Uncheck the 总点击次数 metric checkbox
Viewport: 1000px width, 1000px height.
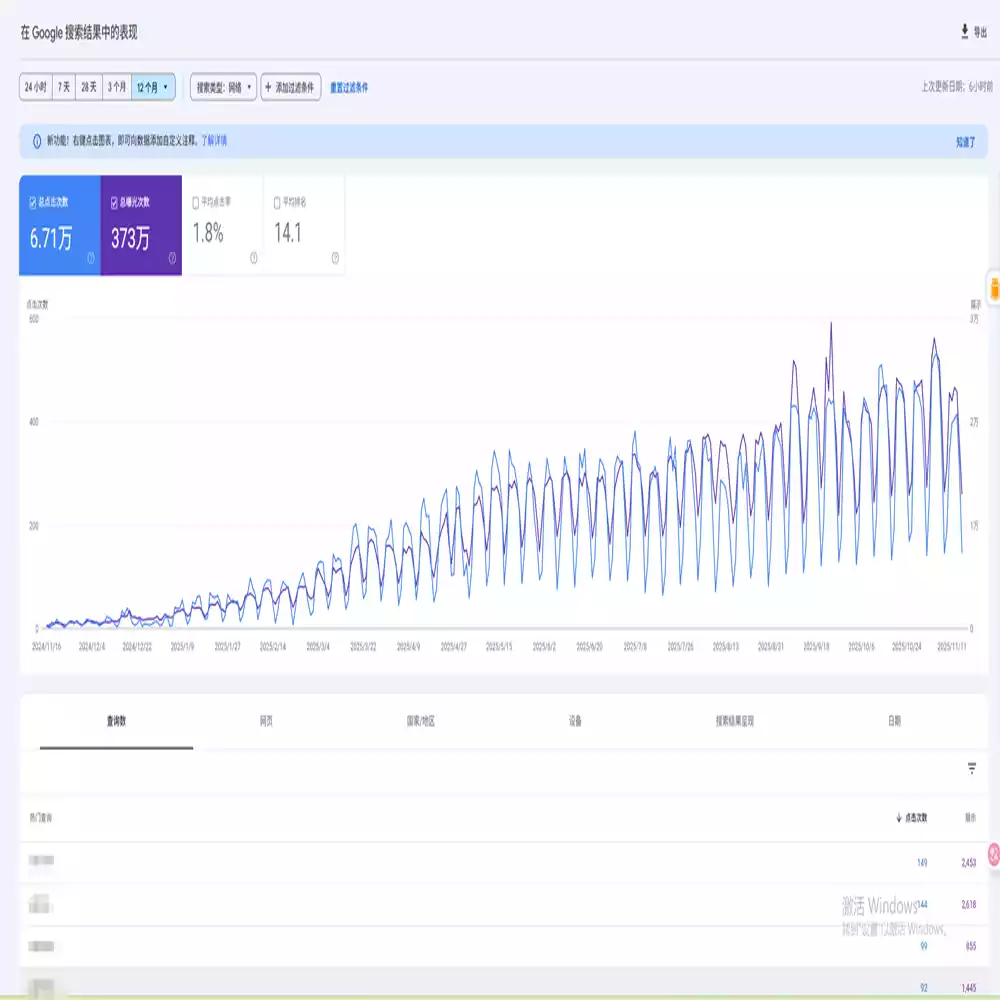click(33, 202)
